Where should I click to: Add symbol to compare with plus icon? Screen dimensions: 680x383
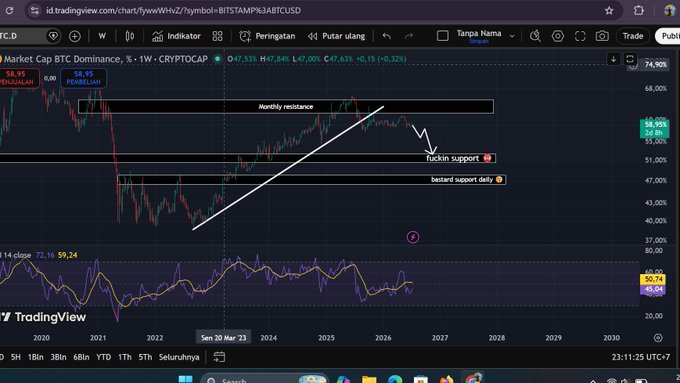[75, 36]
